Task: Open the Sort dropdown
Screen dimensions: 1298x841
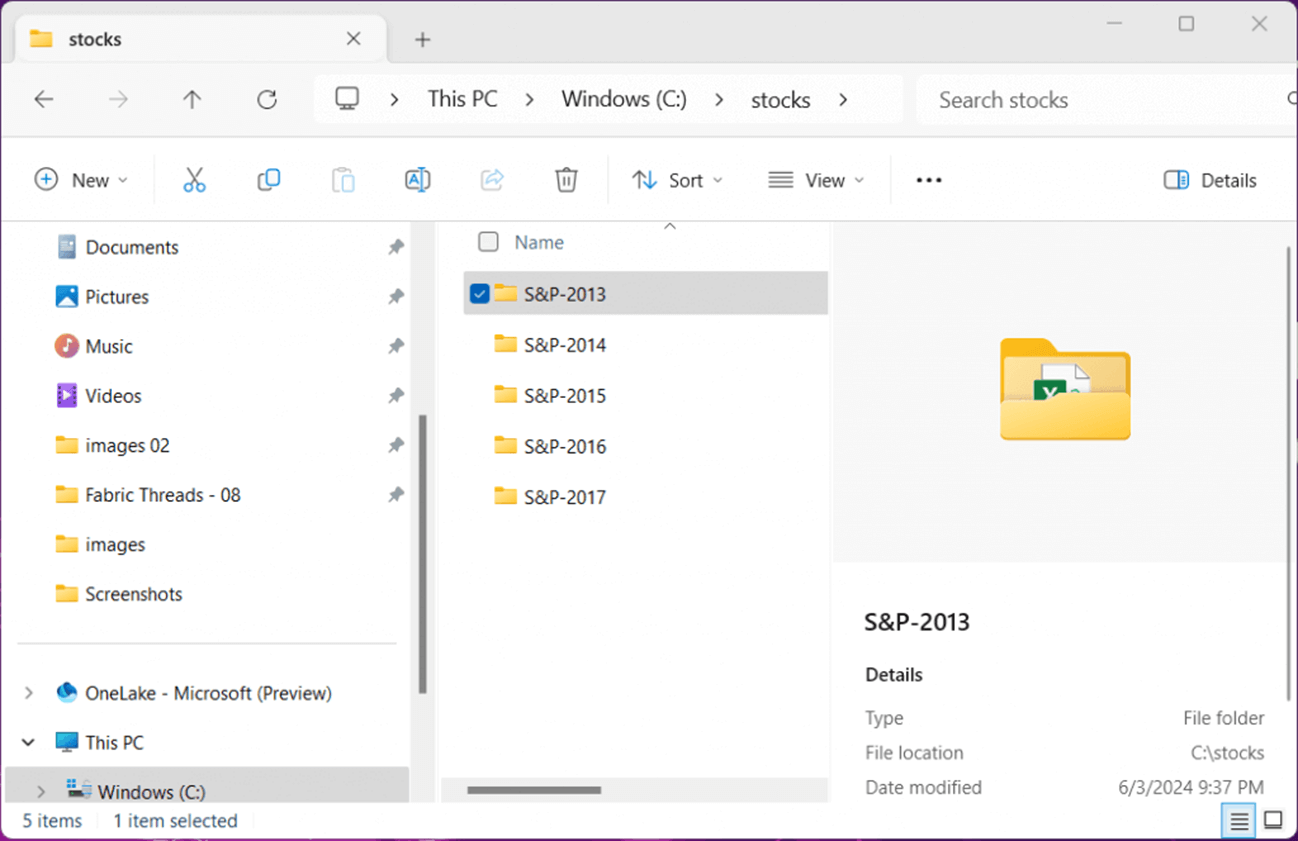Action: pos(677,180)
